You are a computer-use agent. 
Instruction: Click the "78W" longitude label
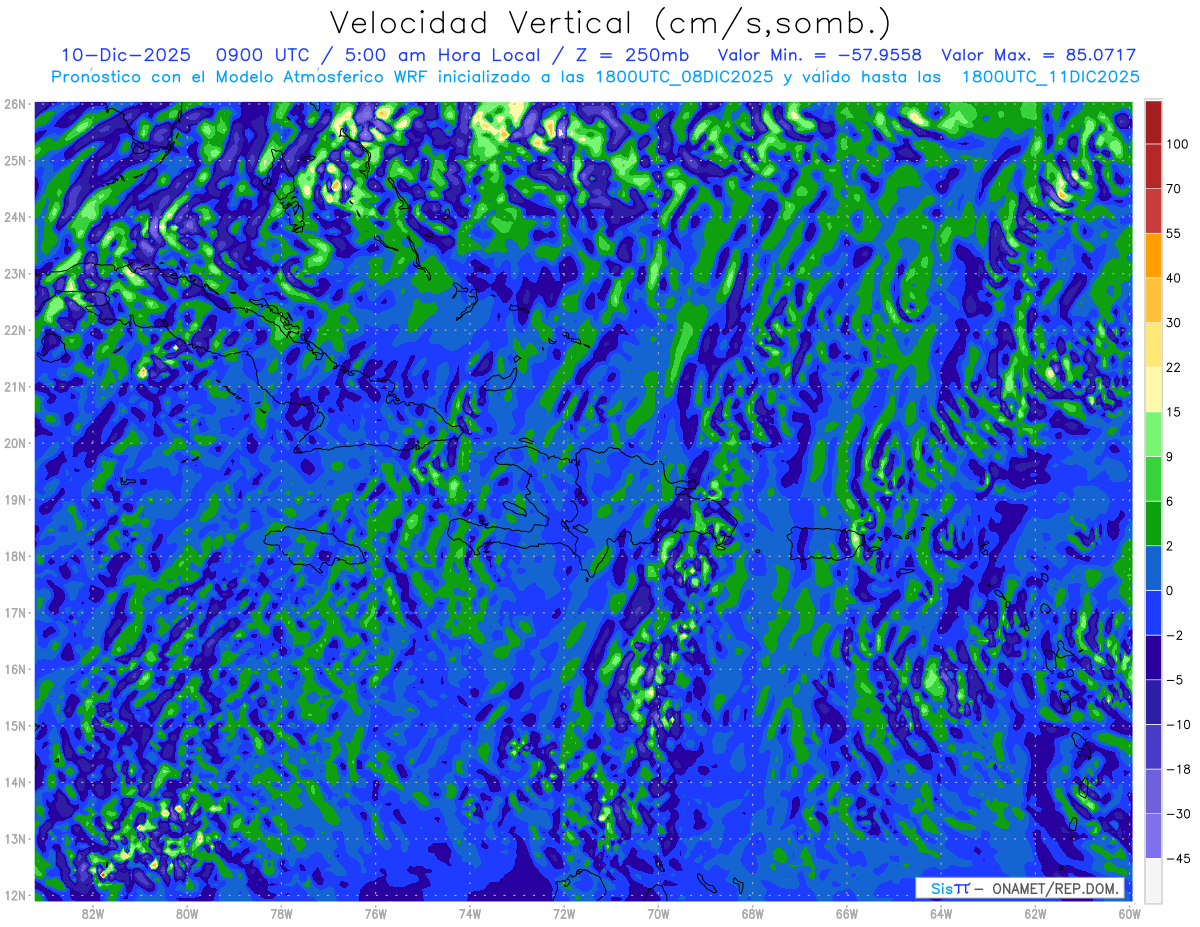pos(281,913)
